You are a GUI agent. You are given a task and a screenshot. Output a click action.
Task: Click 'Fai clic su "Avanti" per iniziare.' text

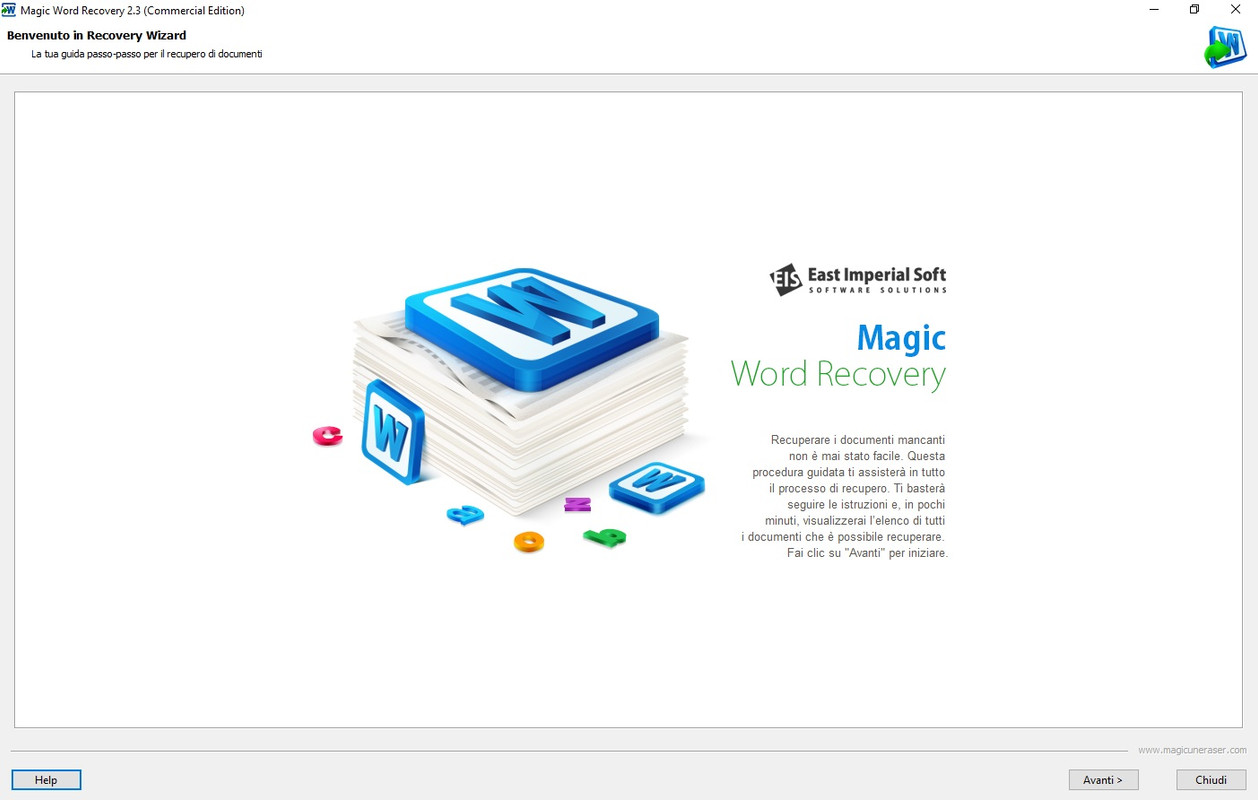867,553
